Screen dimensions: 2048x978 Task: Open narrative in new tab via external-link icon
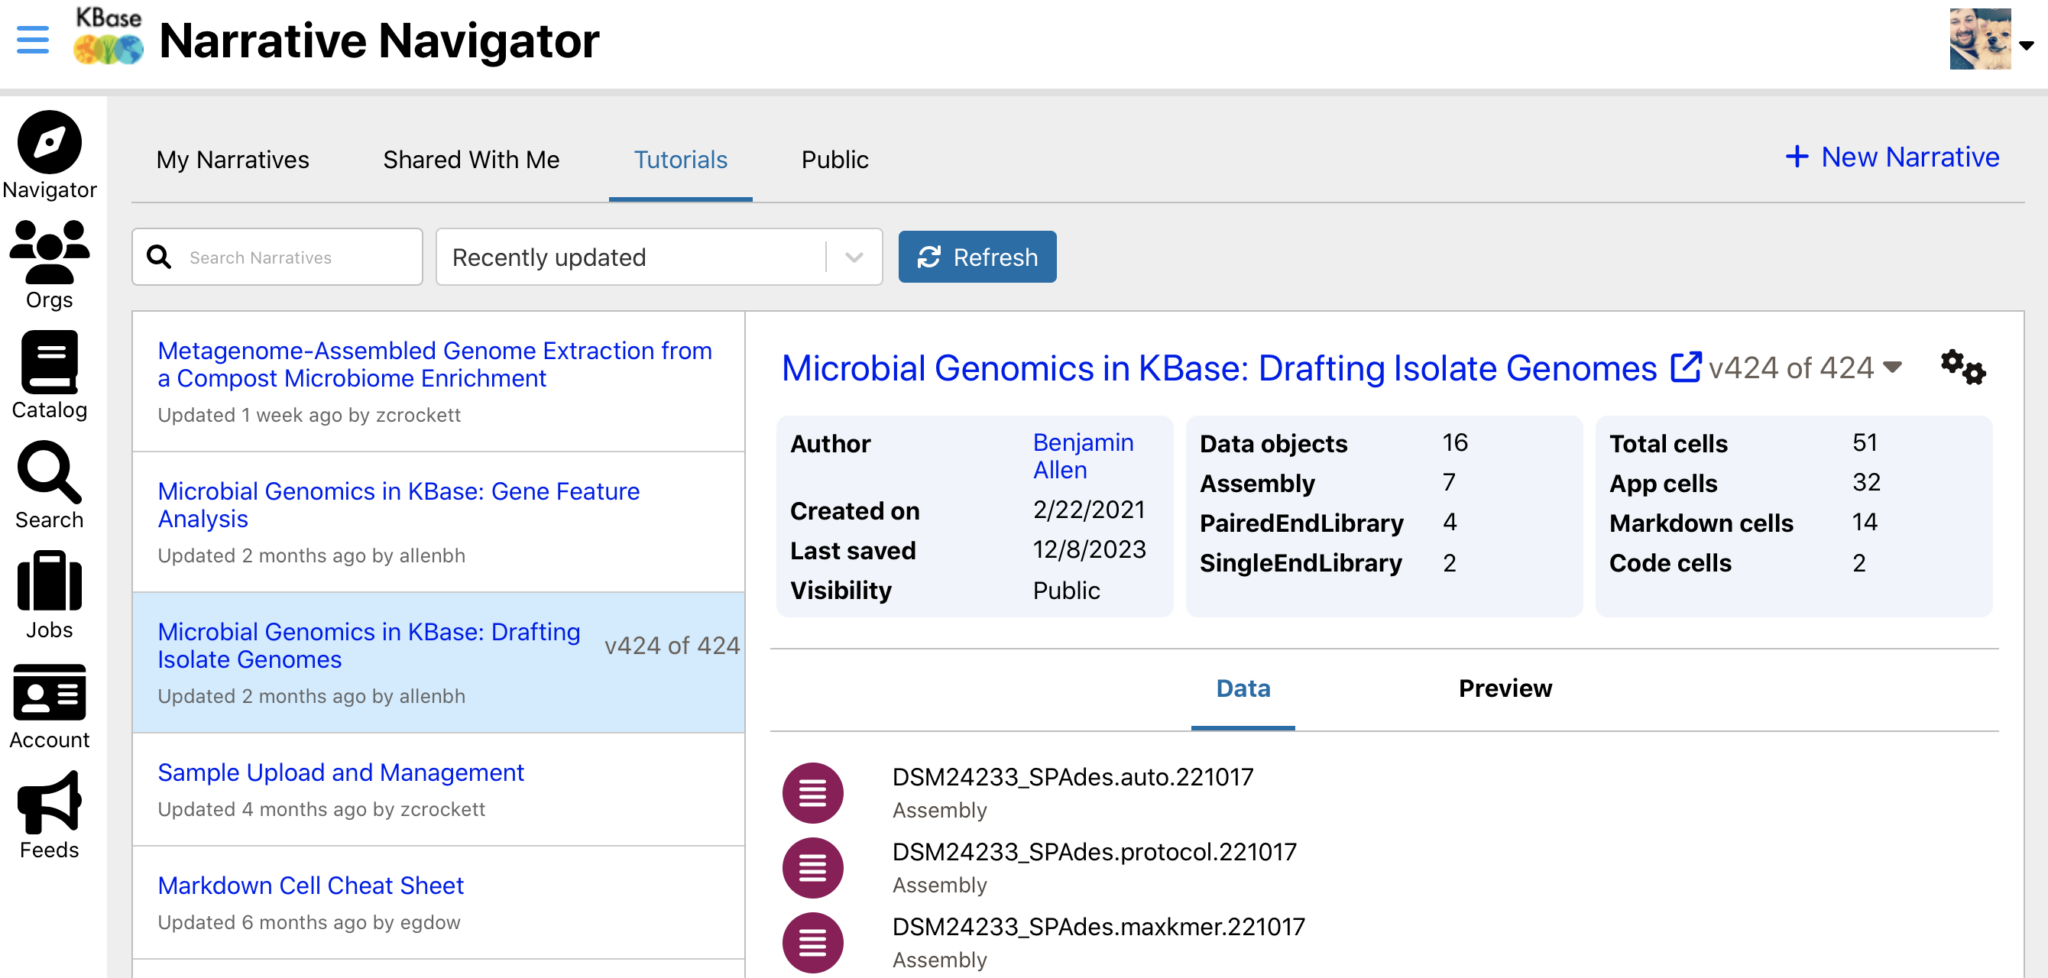(1686, 367)
